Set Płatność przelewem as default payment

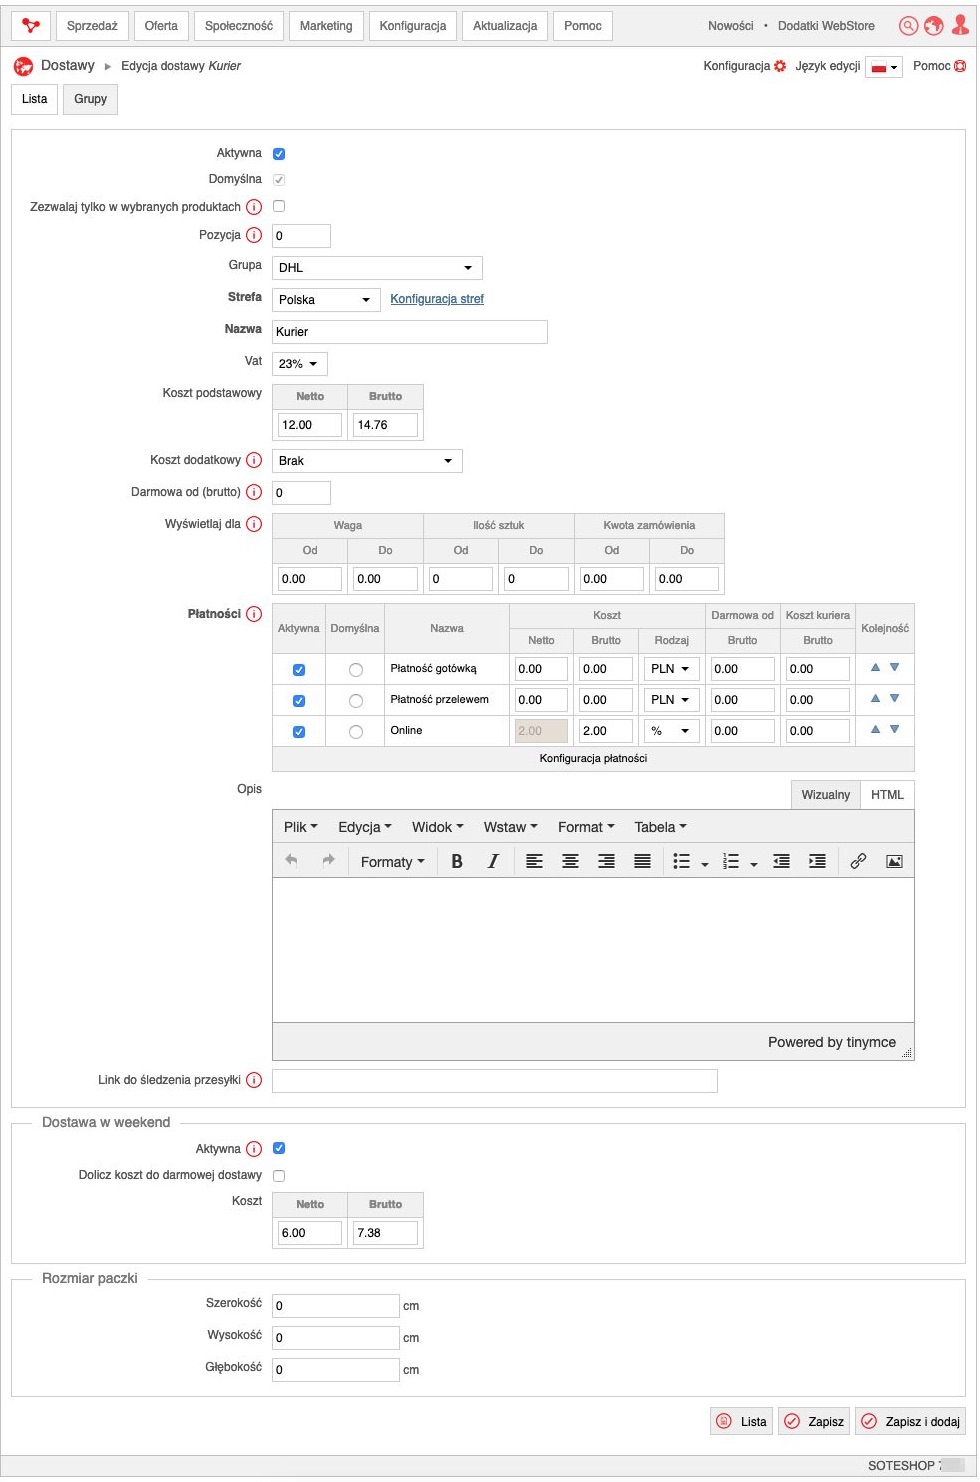tap(355, 701)
